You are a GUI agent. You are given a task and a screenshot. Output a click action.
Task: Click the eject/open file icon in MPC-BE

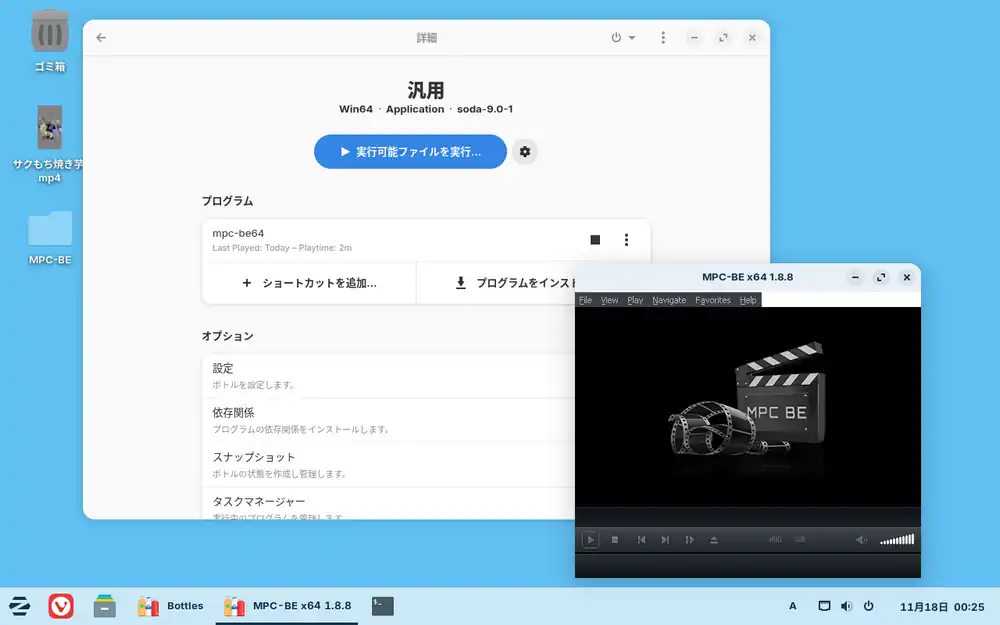[x=714, y=540]
